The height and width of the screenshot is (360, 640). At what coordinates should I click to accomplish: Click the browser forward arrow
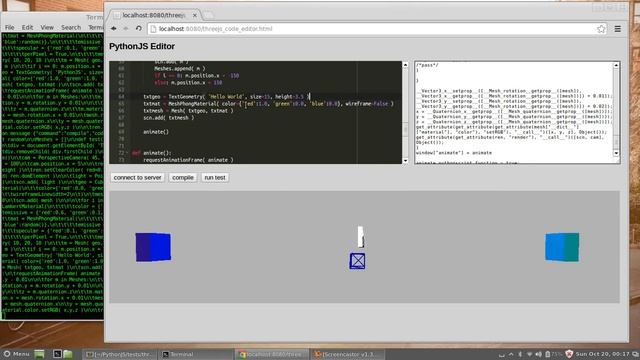(x=126, y=29)
